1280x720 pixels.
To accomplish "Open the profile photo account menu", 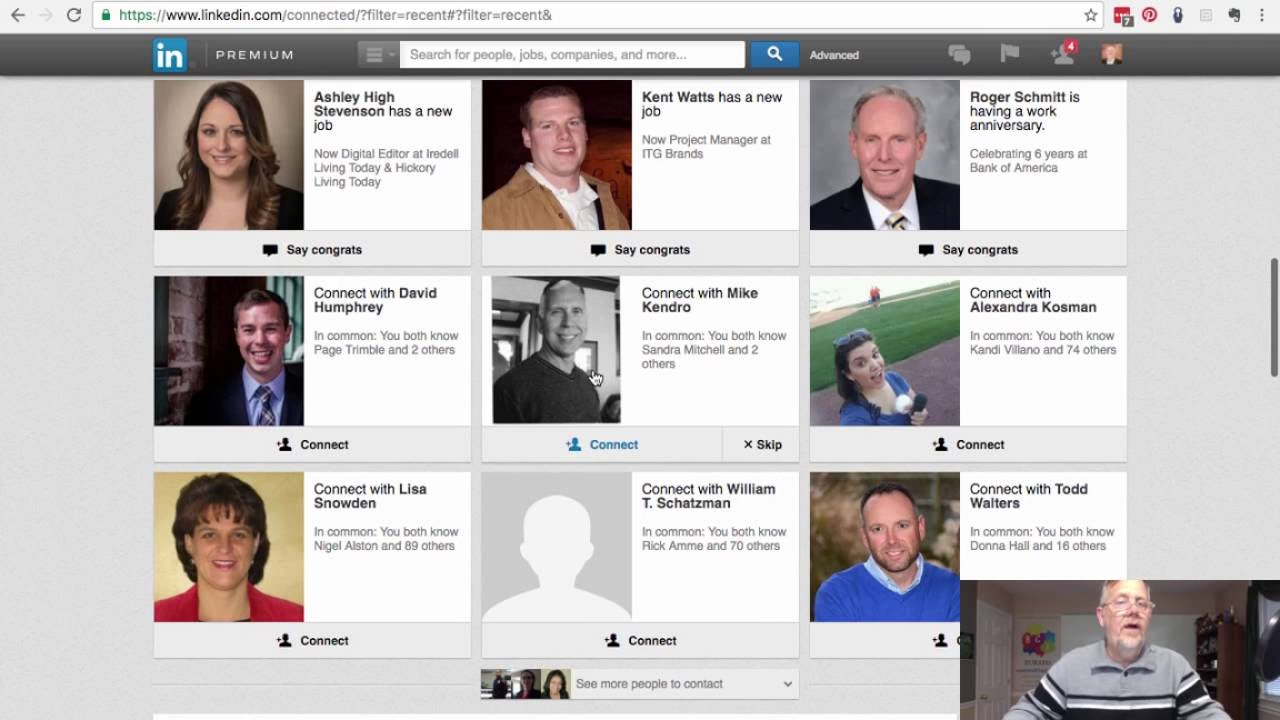I will coord(1111,54).
